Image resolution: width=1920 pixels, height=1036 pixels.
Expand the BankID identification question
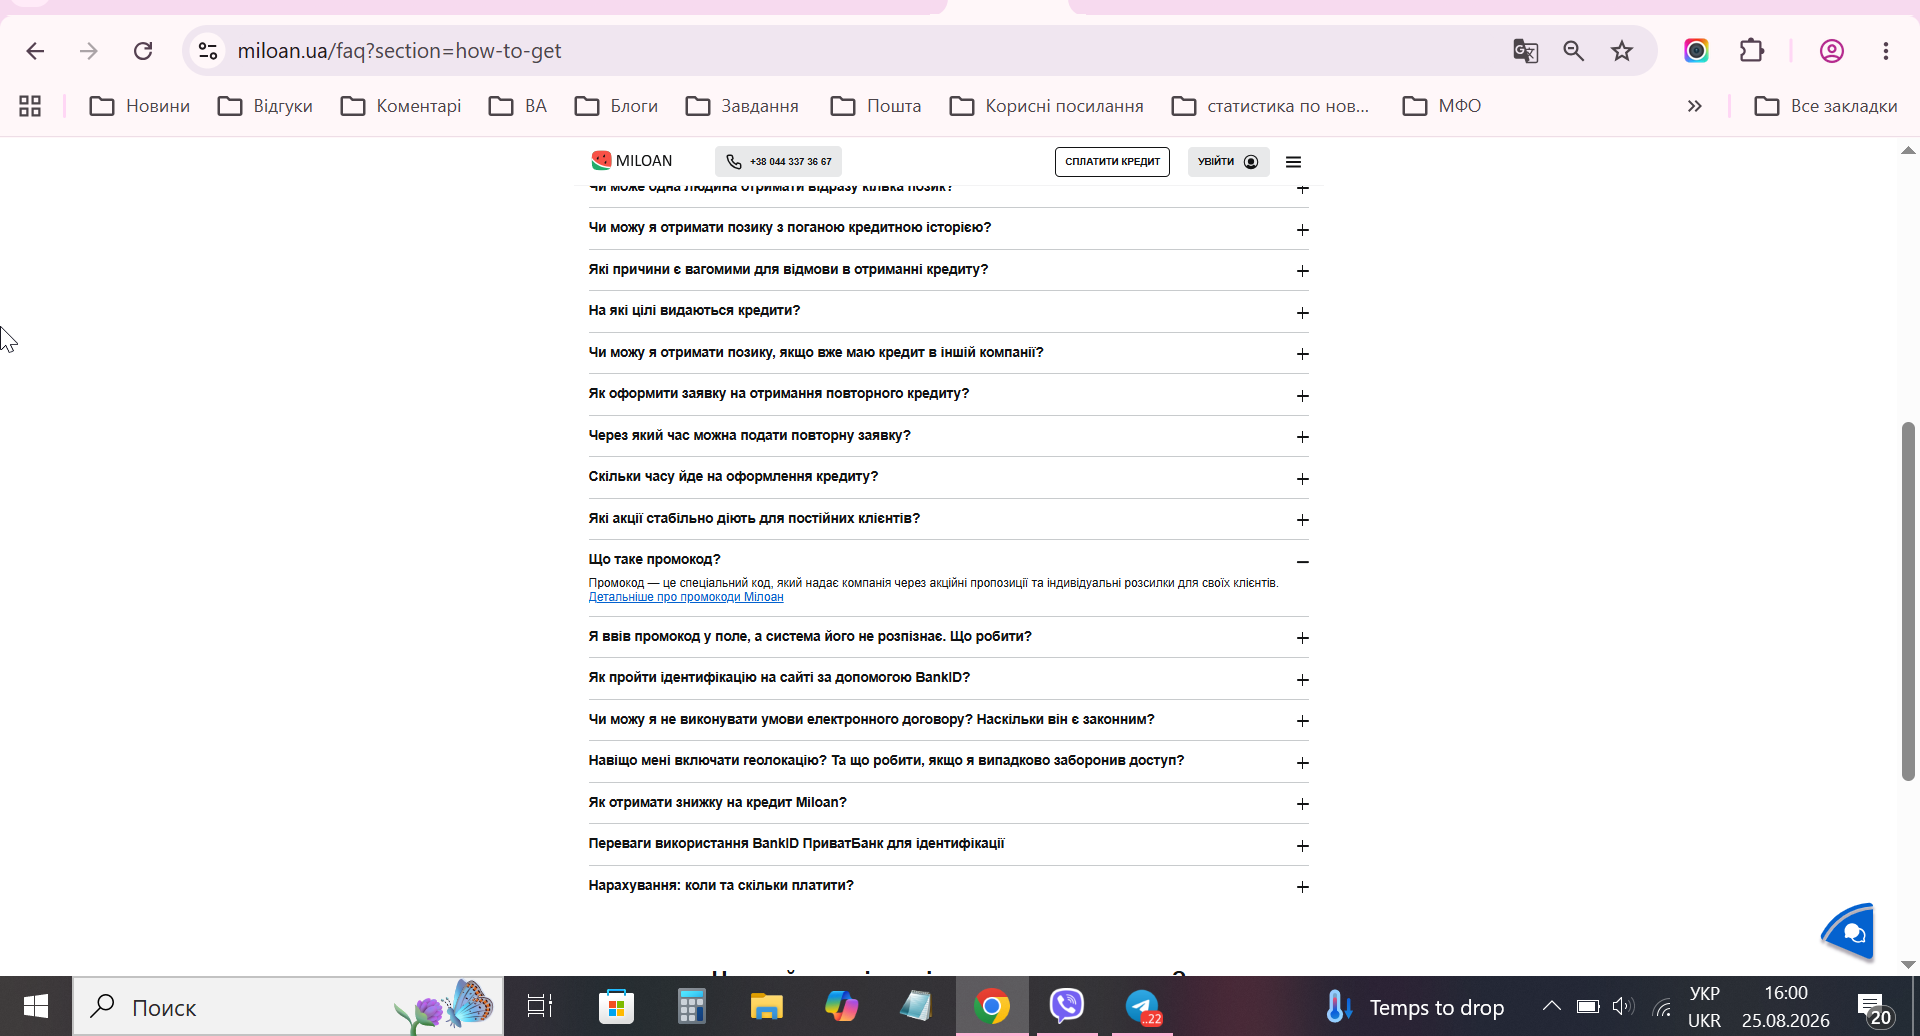point(948,678)
